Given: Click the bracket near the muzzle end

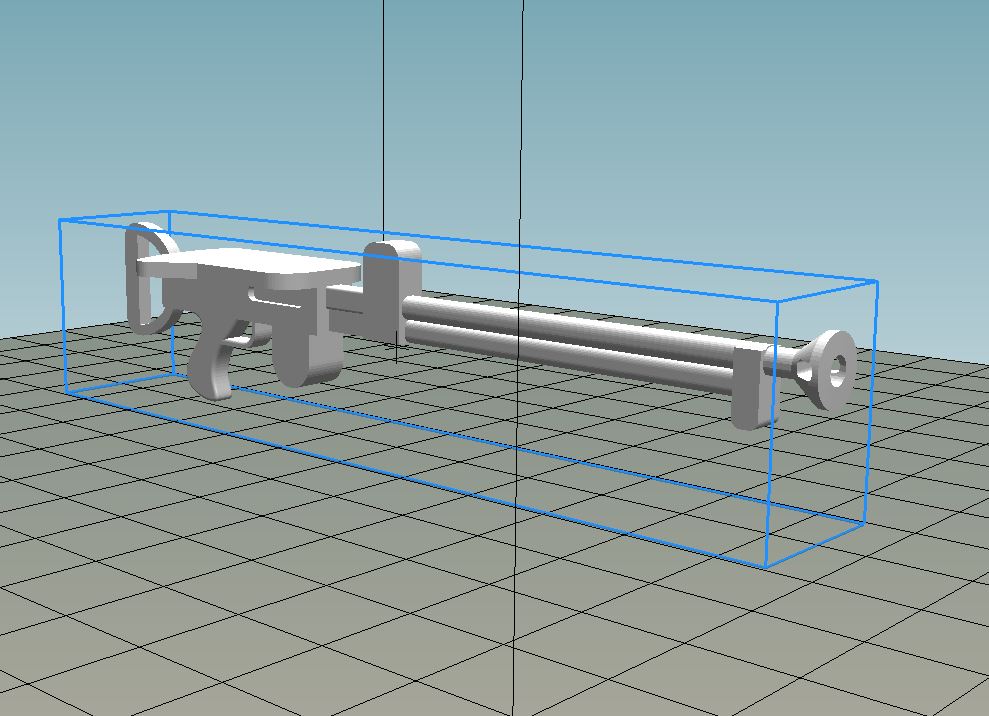Looking at the screenshot, I should (754, 386).
